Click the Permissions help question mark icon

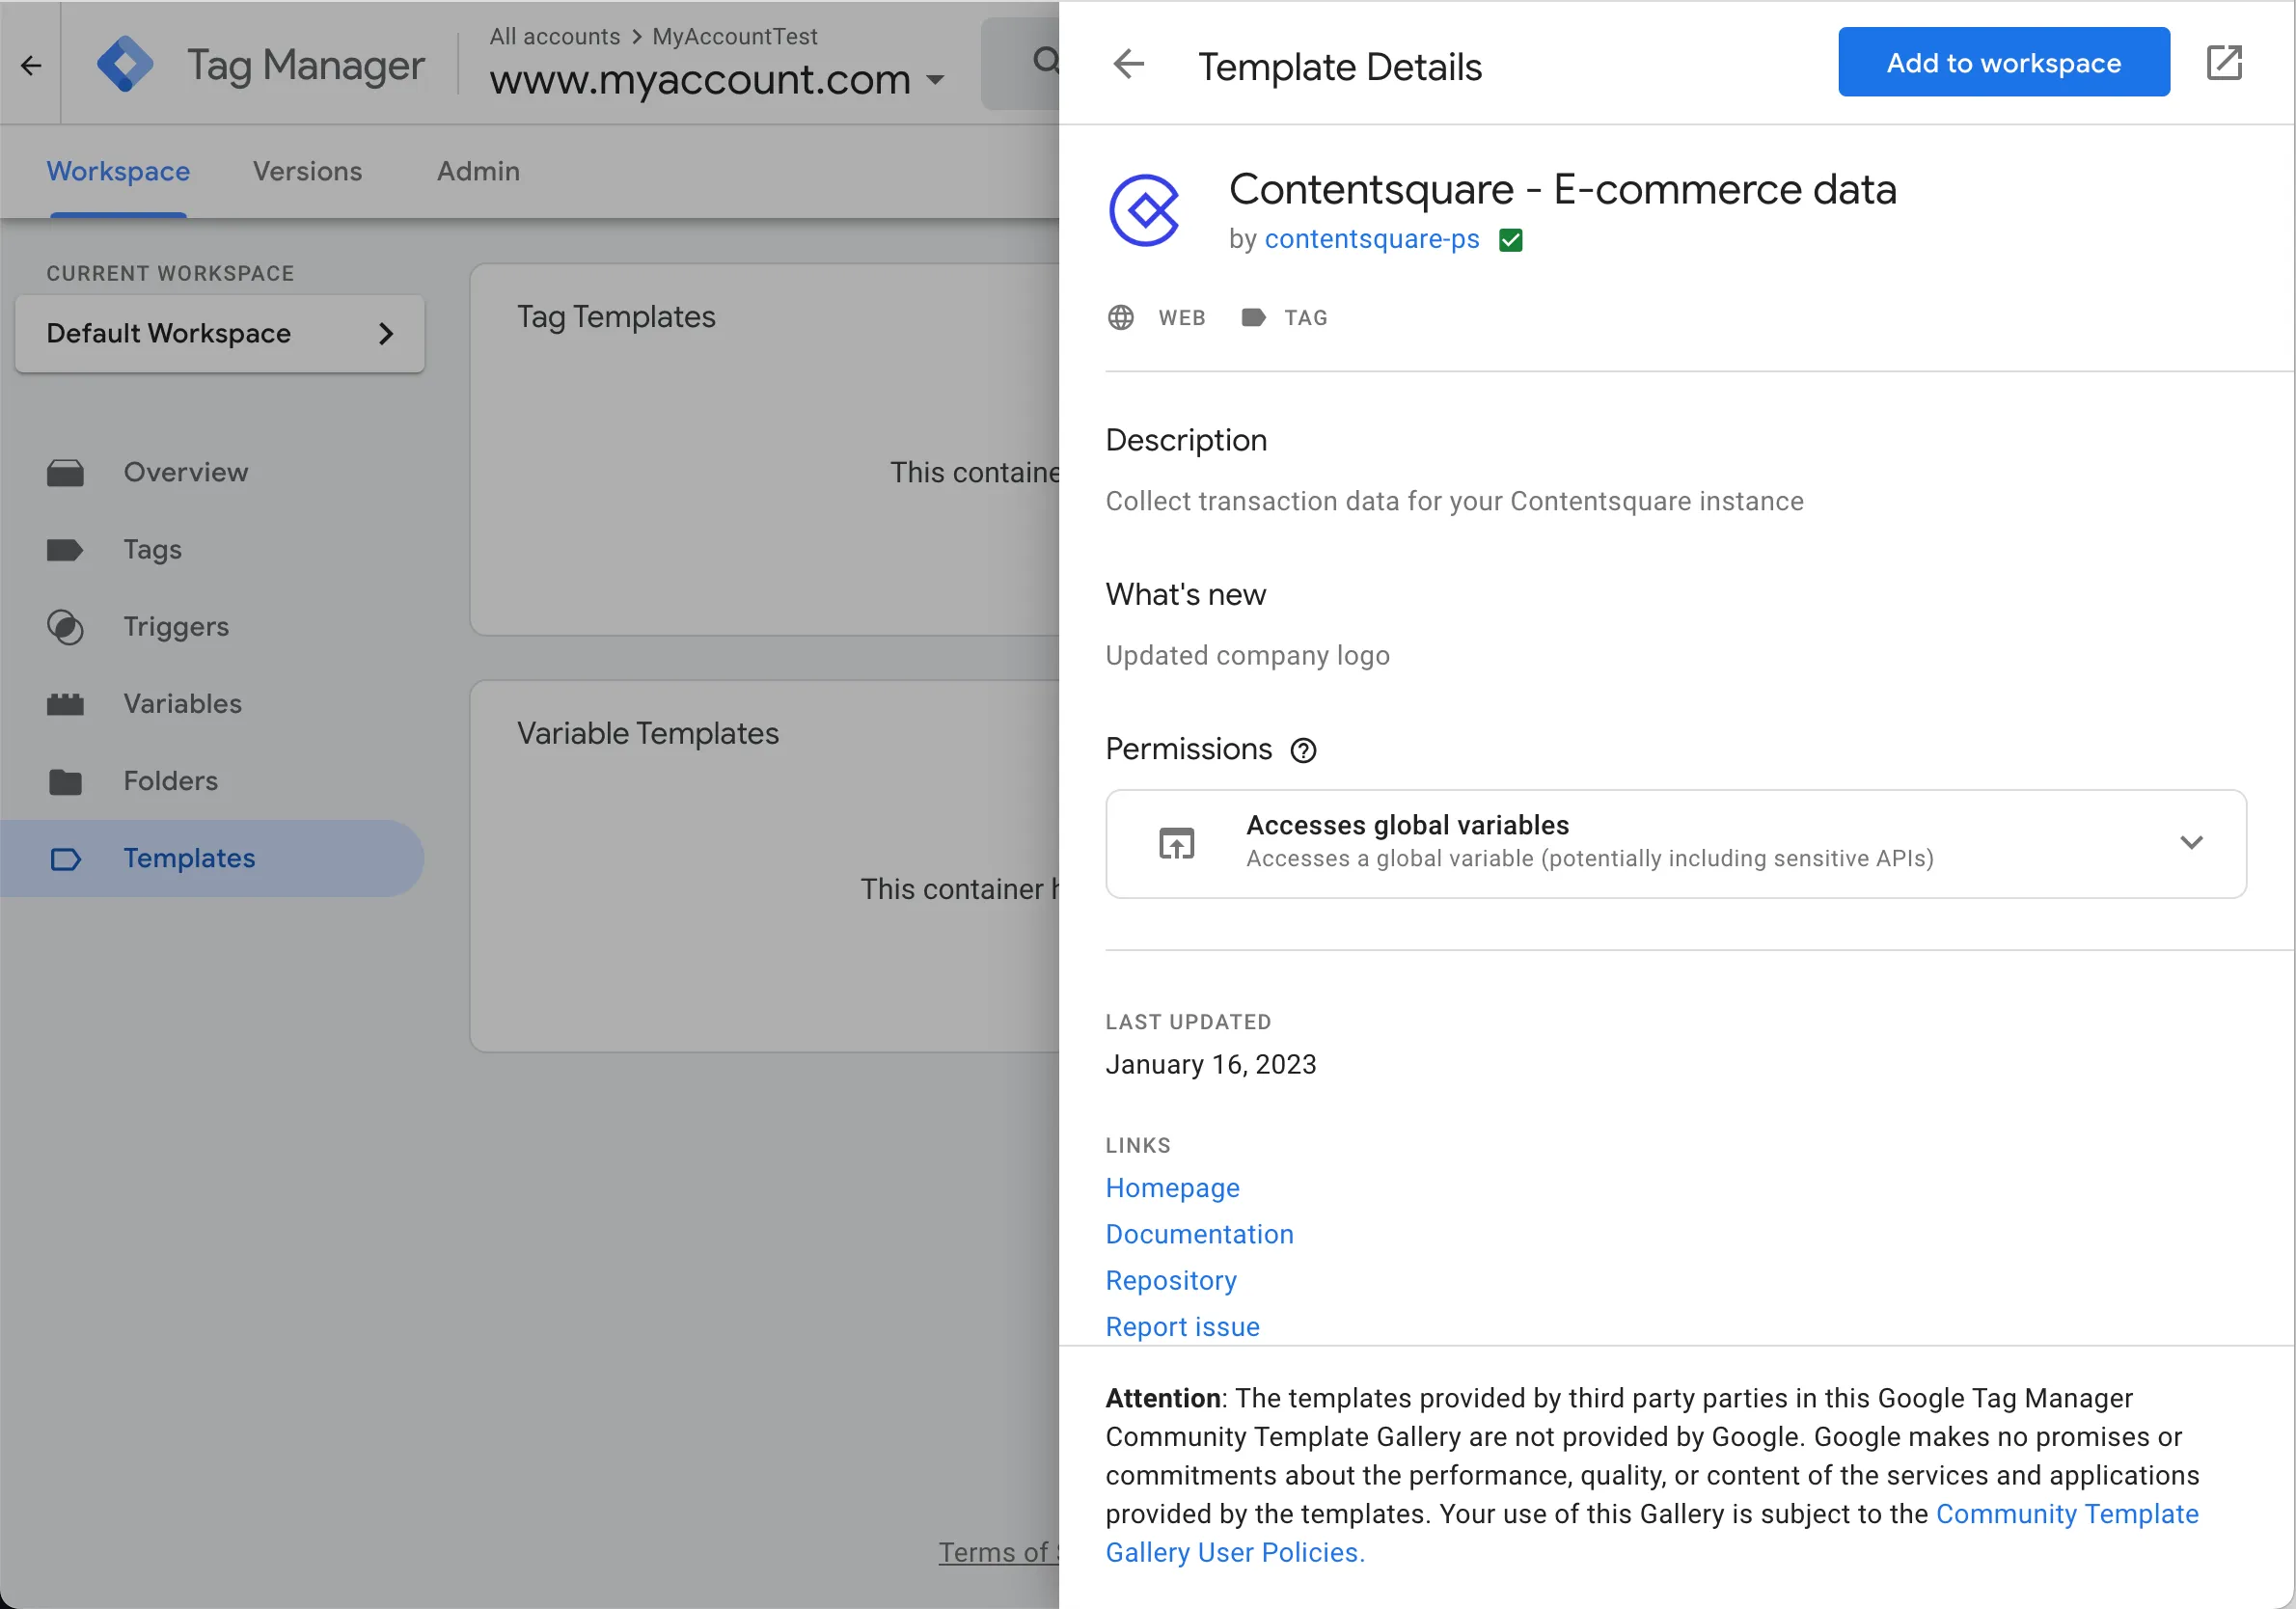(x=1303, y=750)
